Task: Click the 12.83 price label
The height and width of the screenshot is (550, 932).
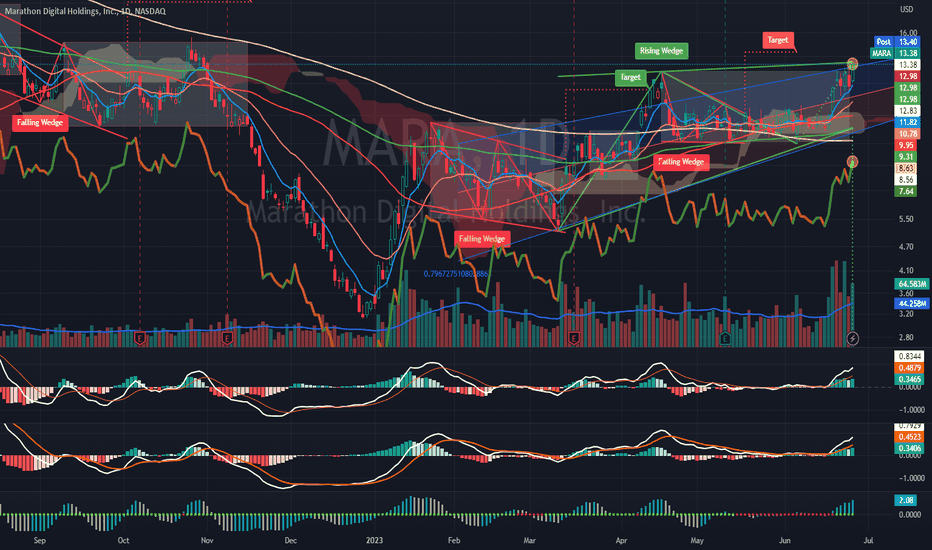Action: (908, 111)
